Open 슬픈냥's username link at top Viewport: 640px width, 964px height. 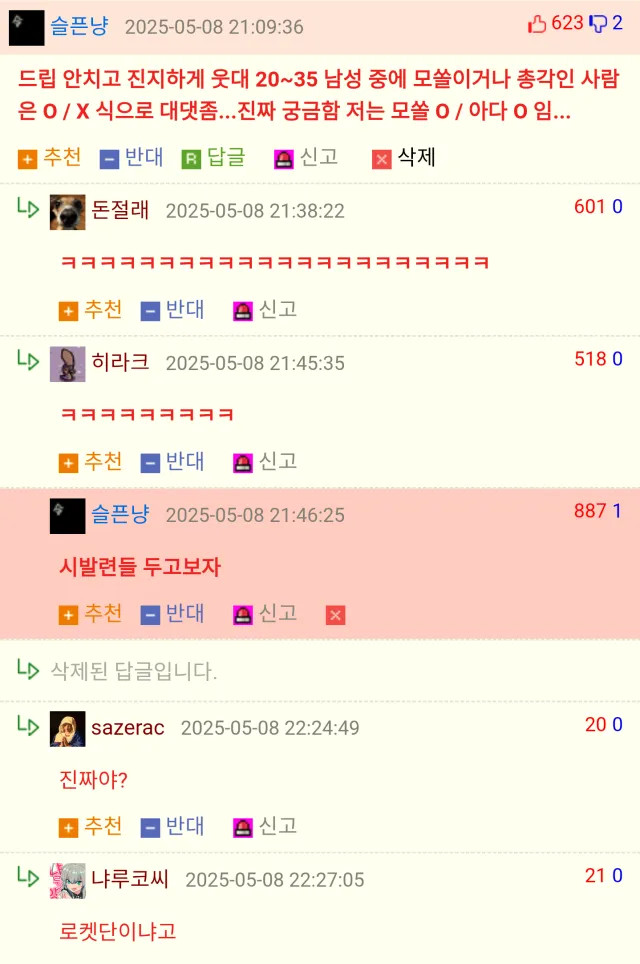[x=79, y=26]
